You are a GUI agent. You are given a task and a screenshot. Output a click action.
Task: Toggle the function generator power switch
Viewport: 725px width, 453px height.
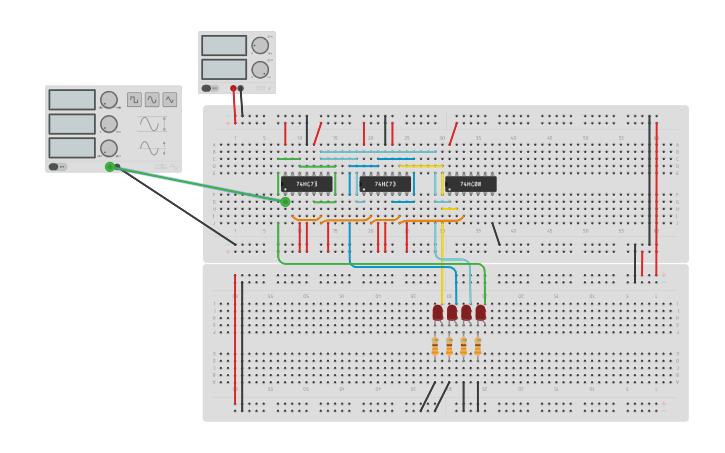tap(57, 167)
